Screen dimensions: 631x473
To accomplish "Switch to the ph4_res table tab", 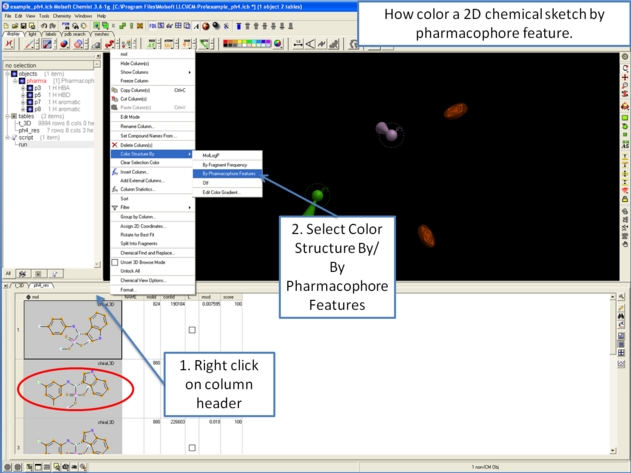I will pyautogui.click(x=42, y=286).
